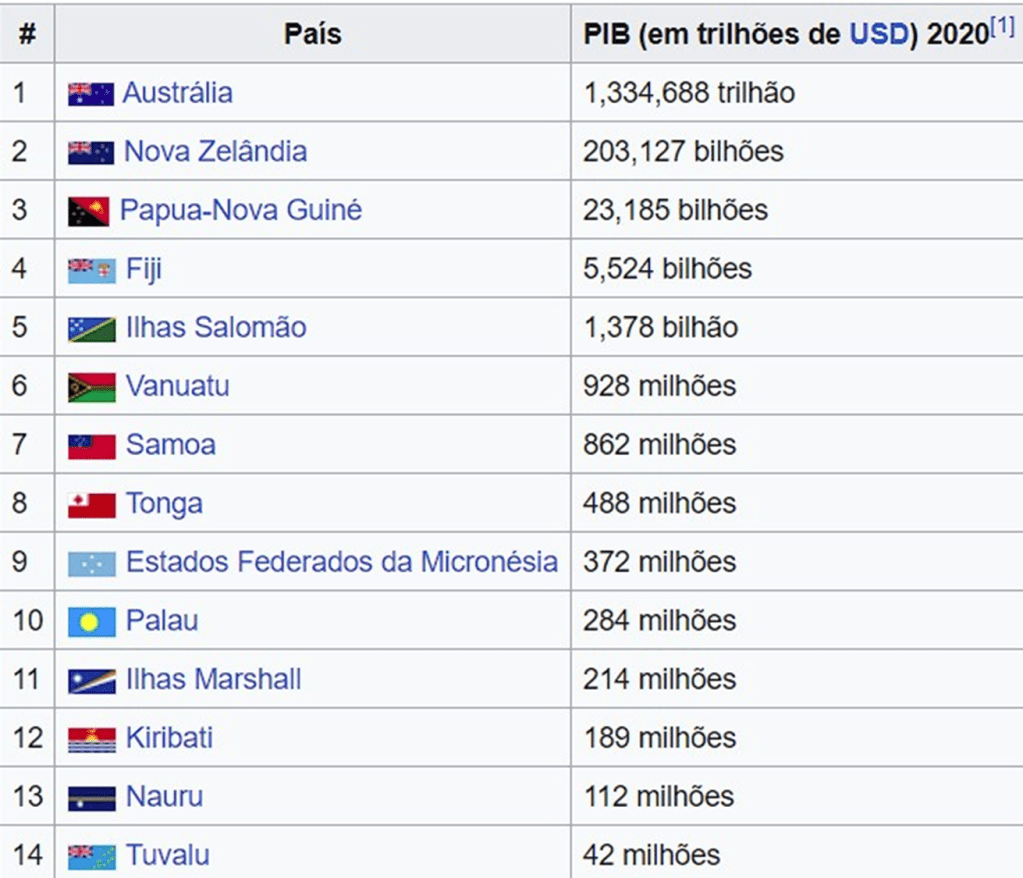
Task: Click the Fiji flag icon
Action: coord(91,270)
